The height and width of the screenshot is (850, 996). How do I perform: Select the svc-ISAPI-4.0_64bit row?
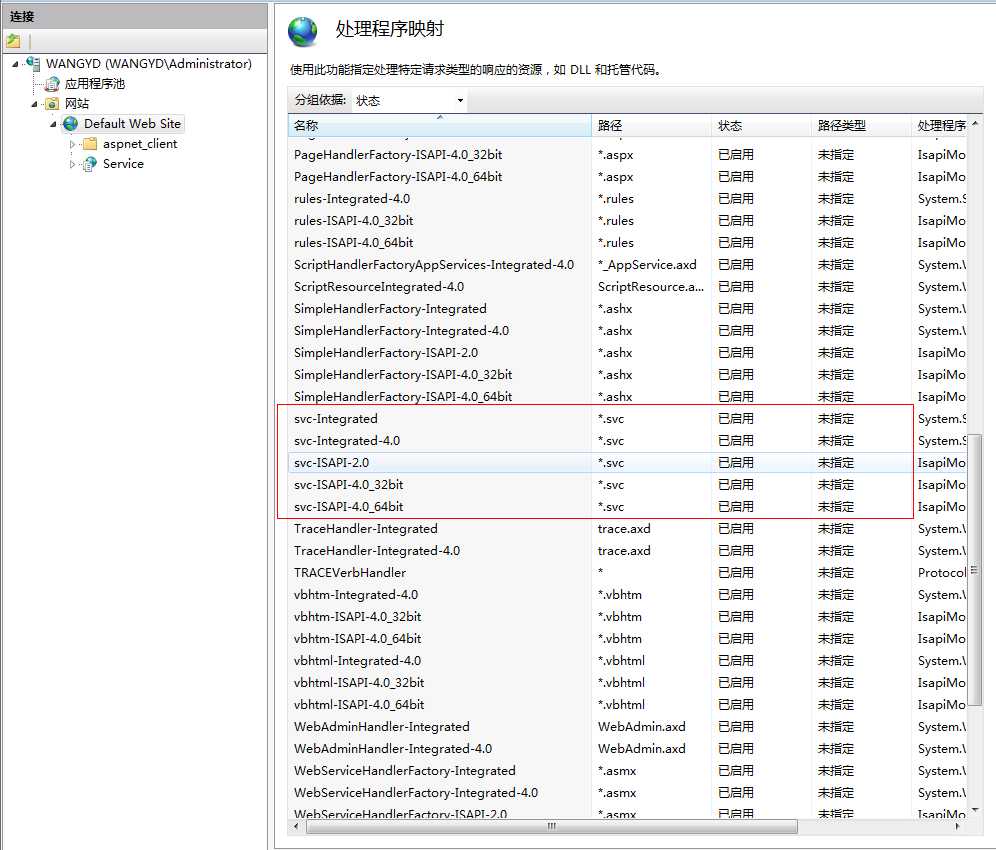[x=627, y=507]
